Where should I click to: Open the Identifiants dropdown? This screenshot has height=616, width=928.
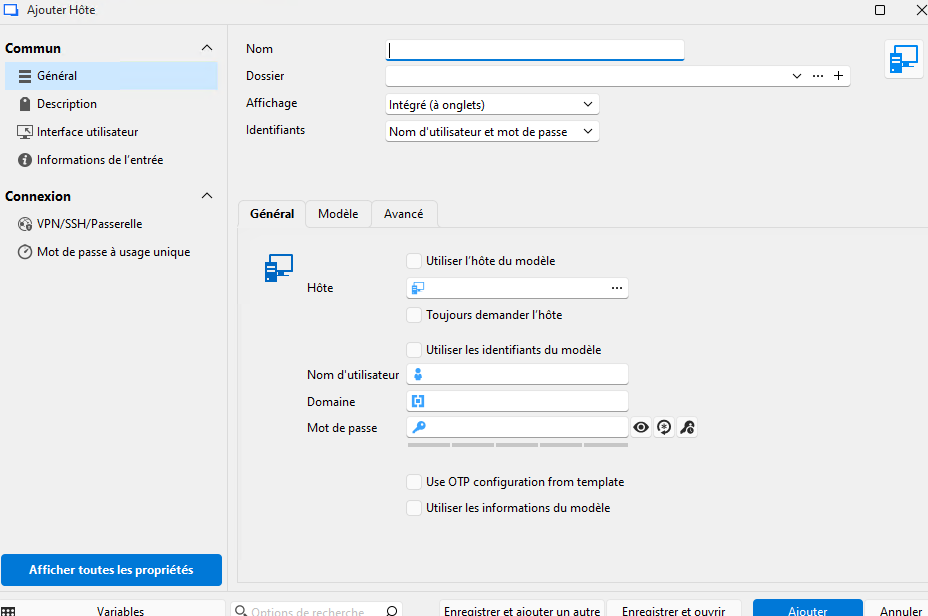point(492,132)
